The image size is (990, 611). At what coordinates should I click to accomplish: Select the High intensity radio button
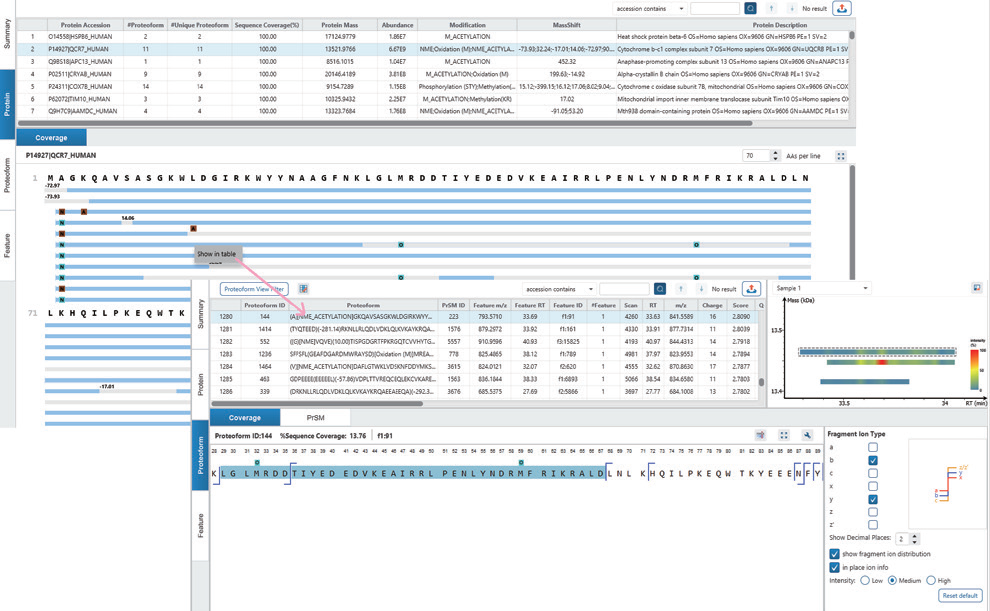pos(931,580)
